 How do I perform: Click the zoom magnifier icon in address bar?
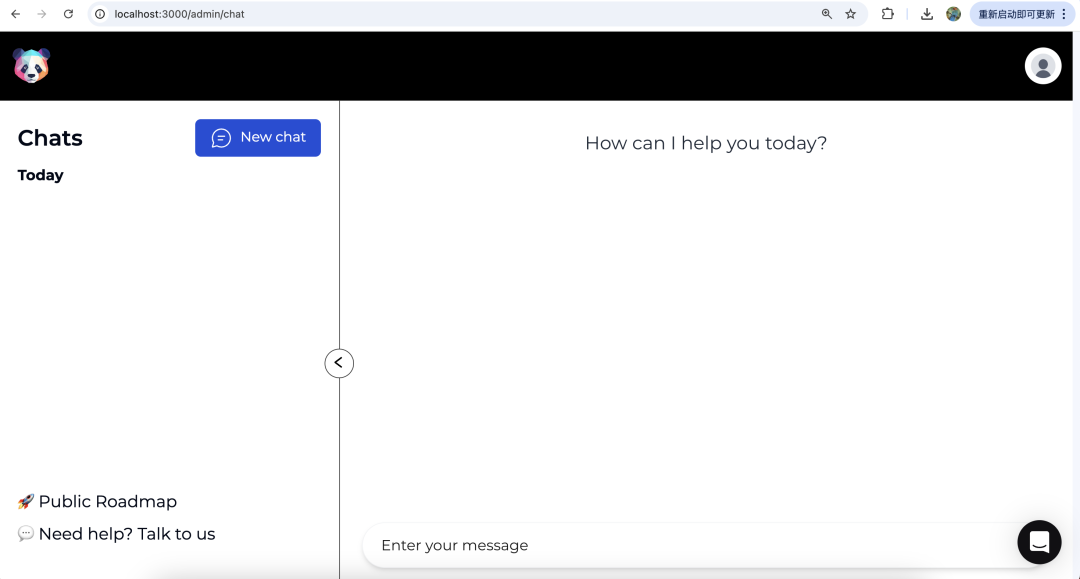click(827, 14)
